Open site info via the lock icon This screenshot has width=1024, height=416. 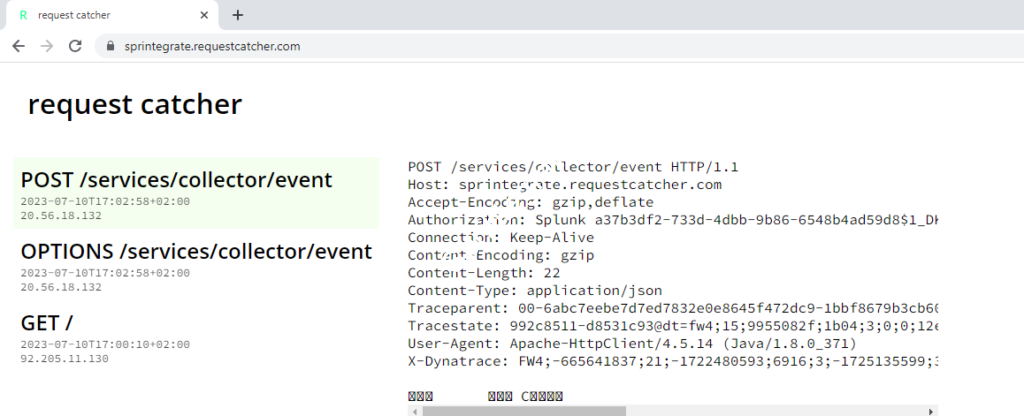[x=111, y=46]
